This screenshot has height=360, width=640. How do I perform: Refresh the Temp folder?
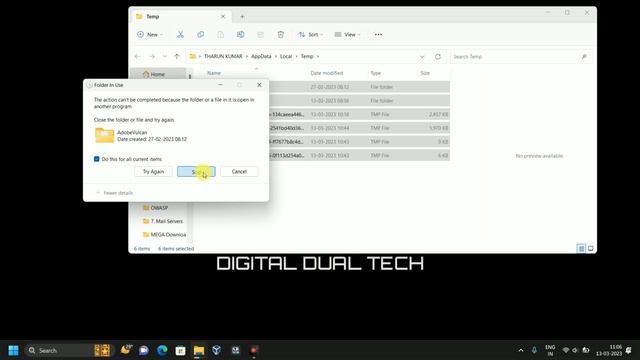[438, 57]
